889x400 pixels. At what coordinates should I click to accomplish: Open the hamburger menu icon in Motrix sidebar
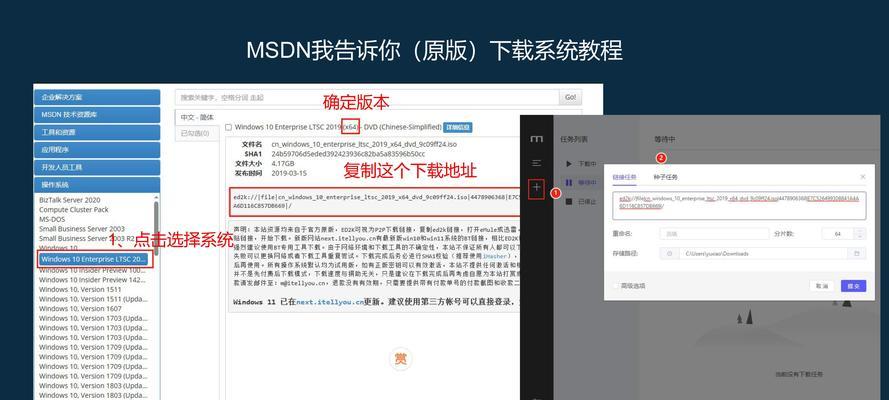tap(536, 163)
